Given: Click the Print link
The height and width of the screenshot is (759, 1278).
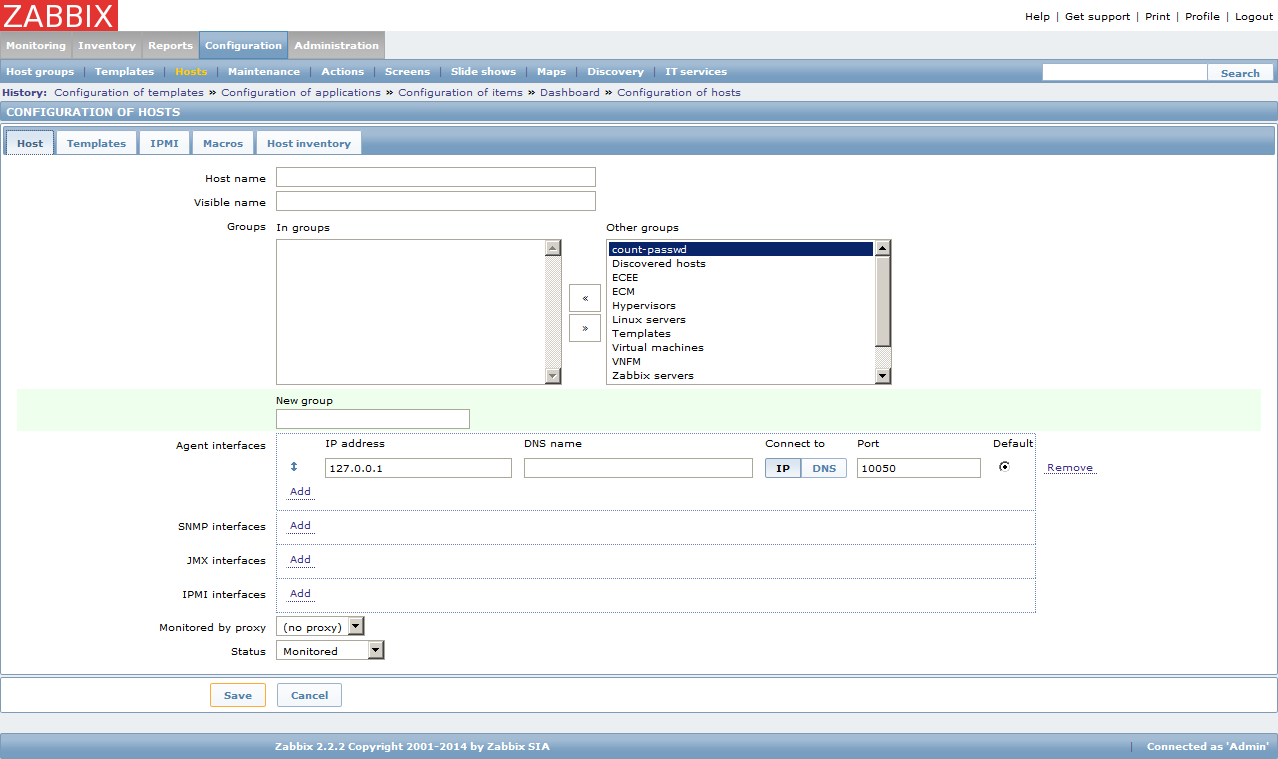Looking at the screenshot, I should click(1158, 17).
